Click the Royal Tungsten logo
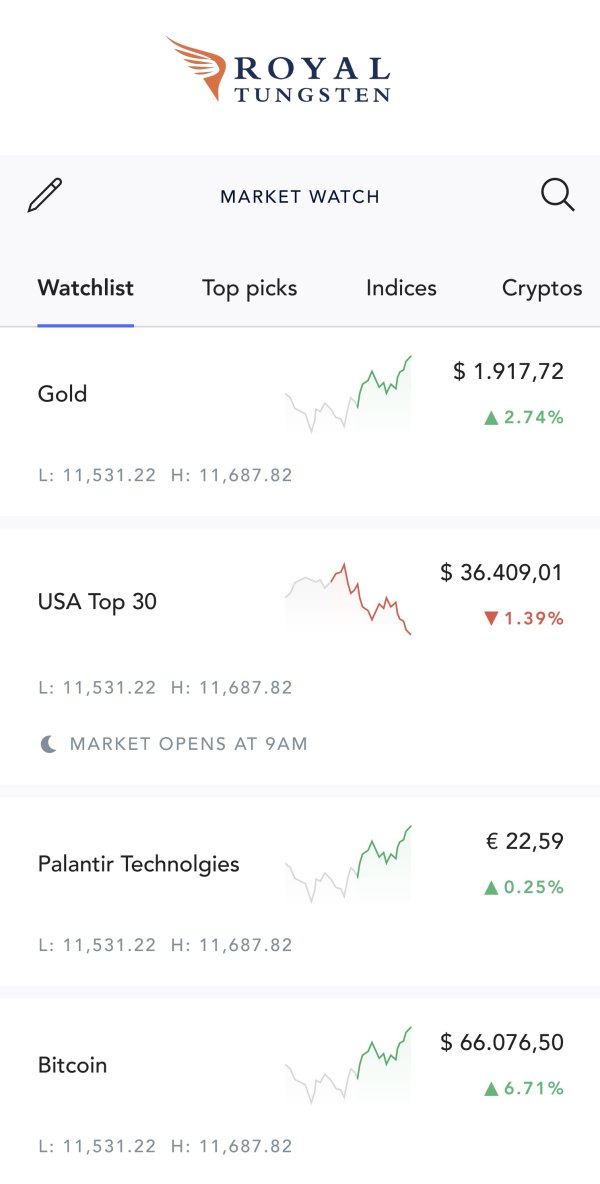The image size is (600, 1184). pos(279,70)
